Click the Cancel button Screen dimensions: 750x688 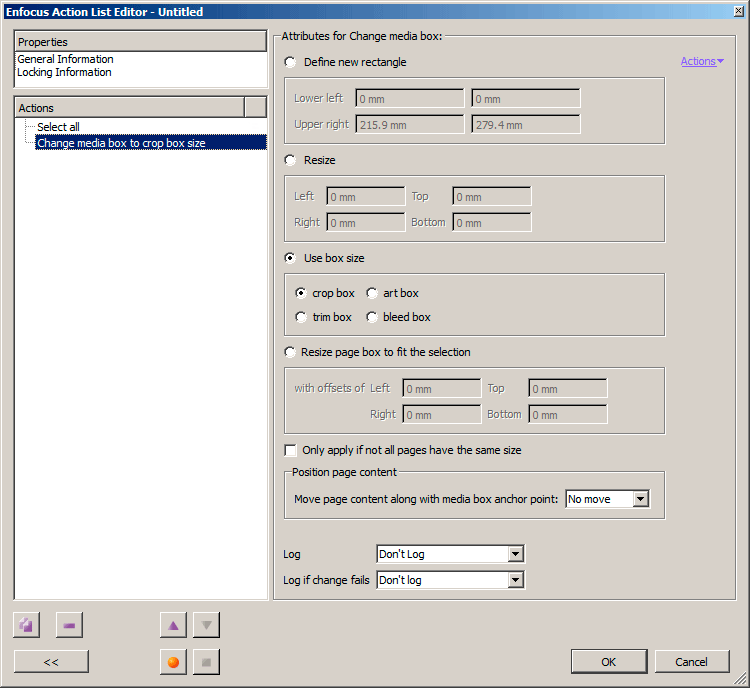692,662
